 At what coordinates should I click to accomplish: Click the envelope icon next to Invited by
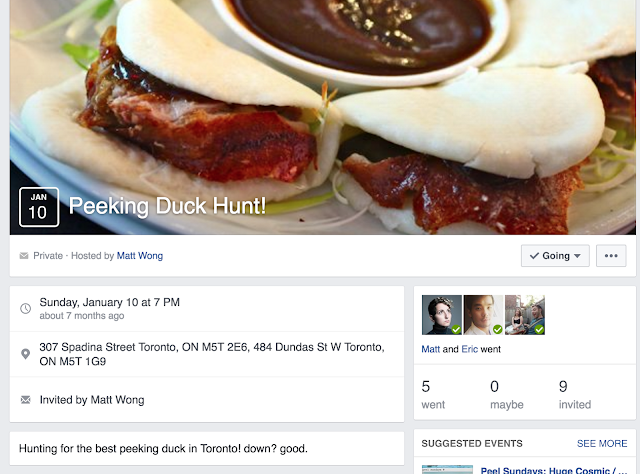click(x=25, y=400)
